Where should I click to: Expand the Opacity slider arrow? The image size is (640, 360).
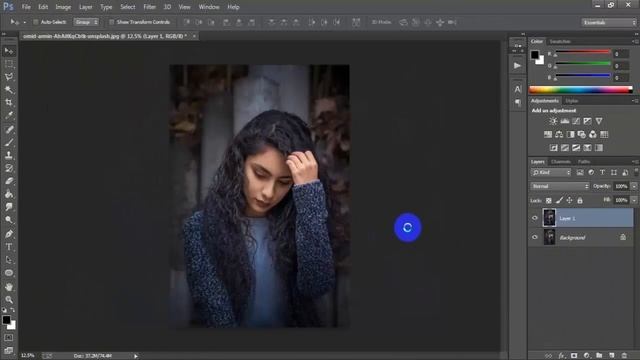click(x=634, y=186)
